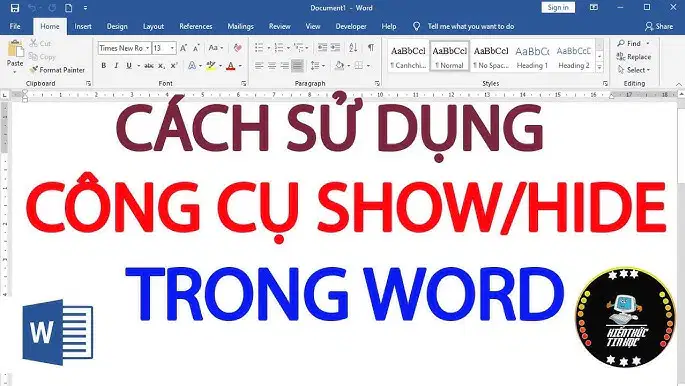Open the References ribbon tab
685x386 pixels.
[x=195, y=26]
